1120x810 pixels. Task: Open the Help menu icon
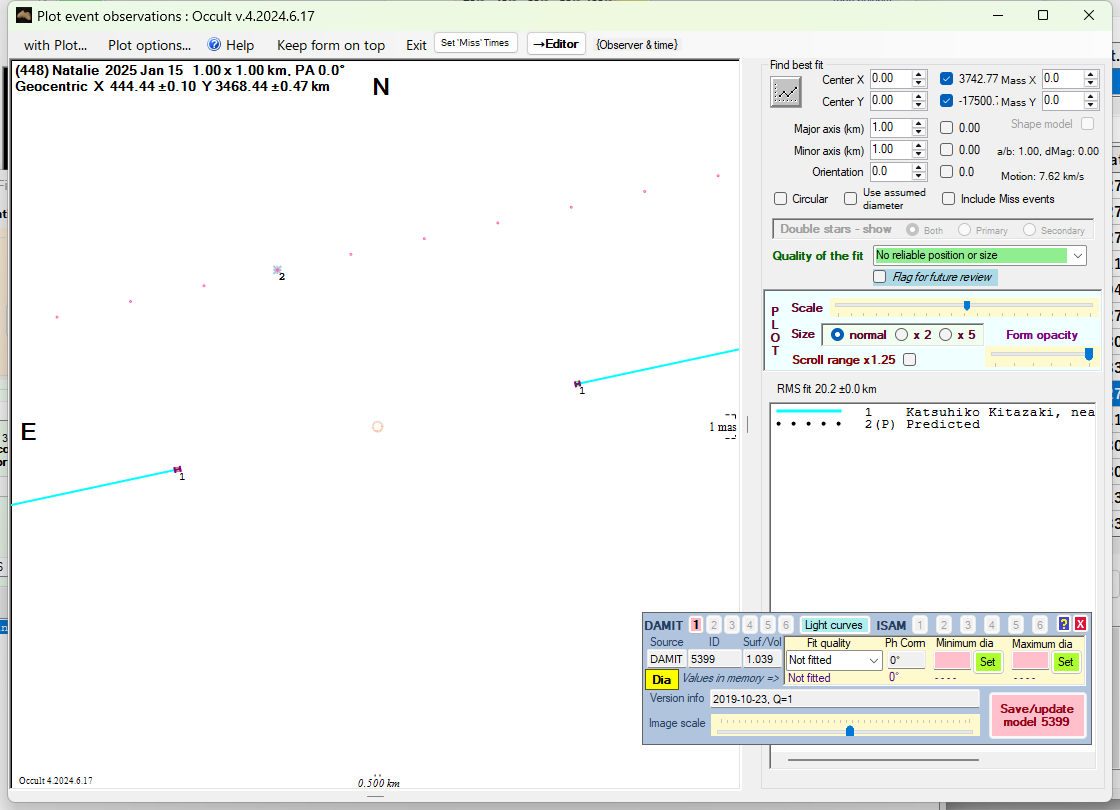[x=214, y=45]
